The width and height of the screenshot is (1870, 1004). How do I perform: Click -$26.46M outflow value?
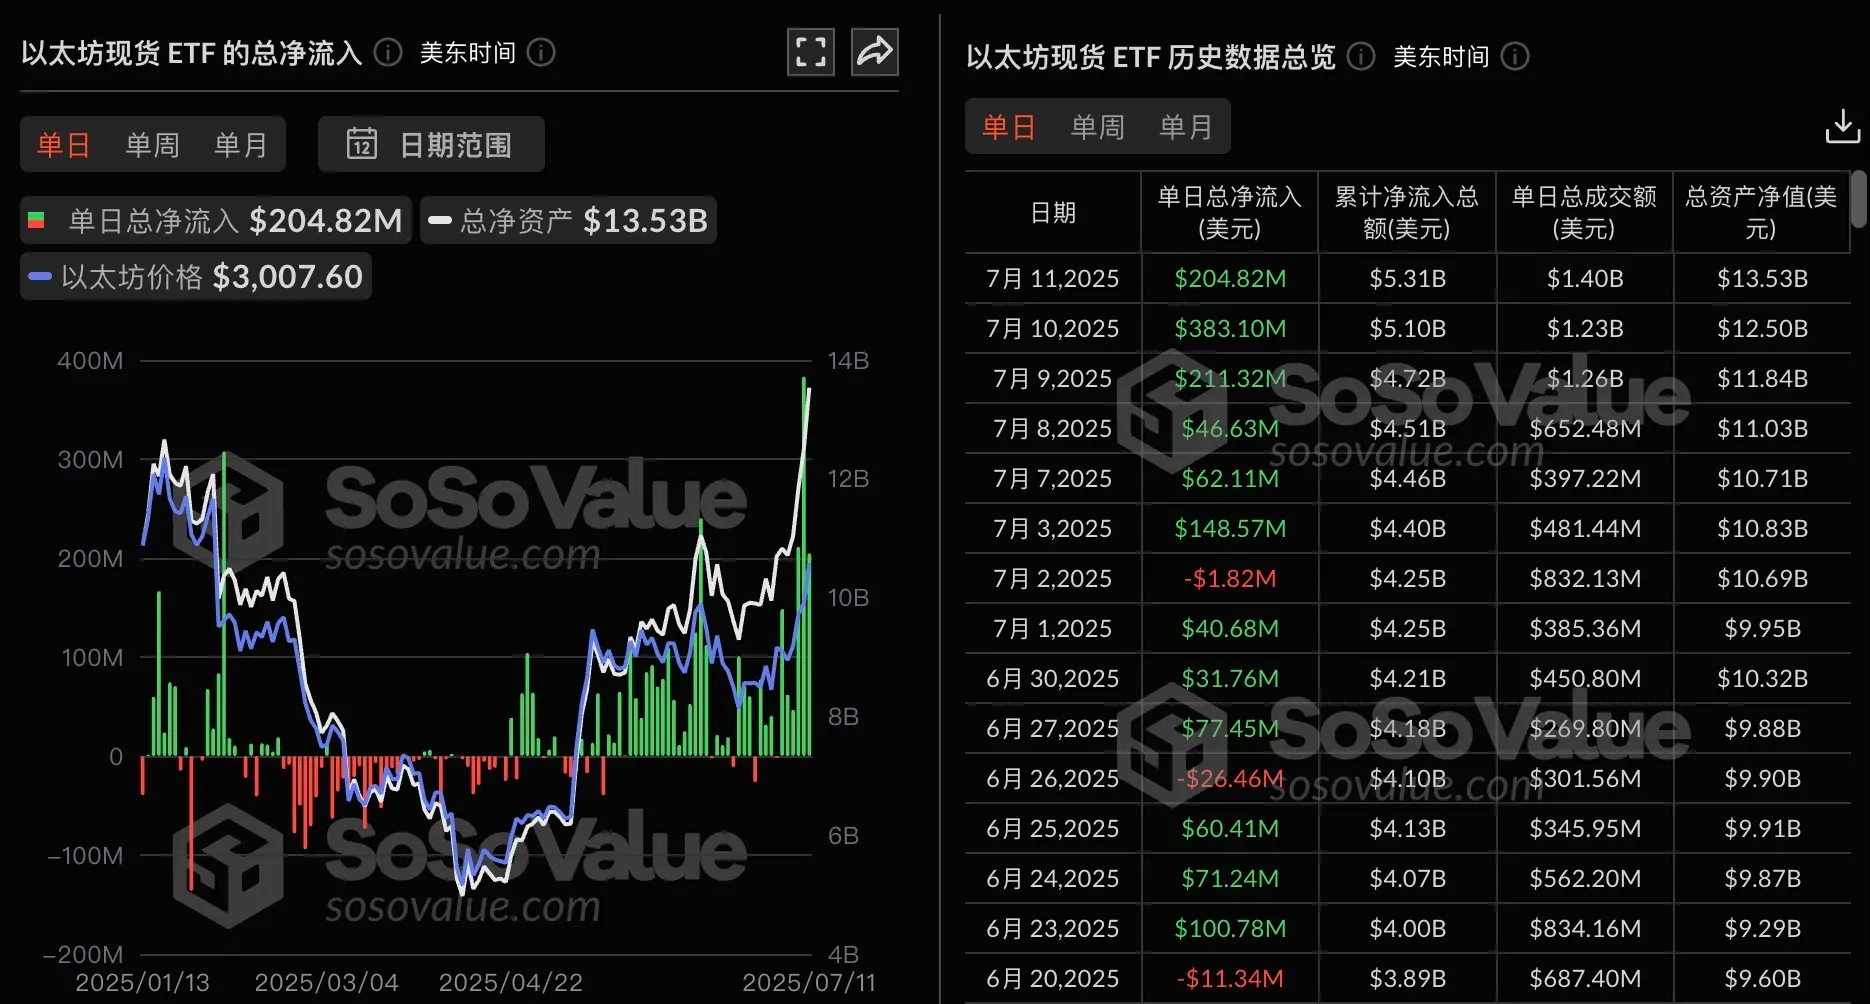(x=1230, y=778)
